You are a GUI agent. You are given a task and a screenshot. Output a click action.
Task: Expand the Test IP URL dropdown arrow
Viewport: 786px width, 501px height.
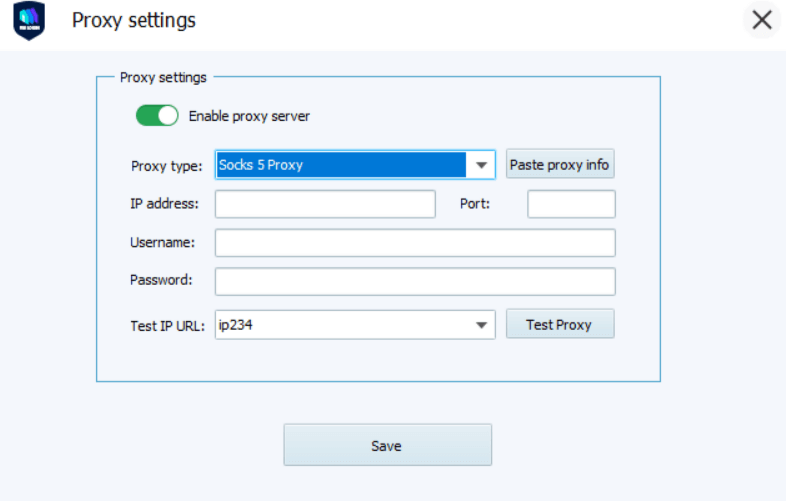483,325
